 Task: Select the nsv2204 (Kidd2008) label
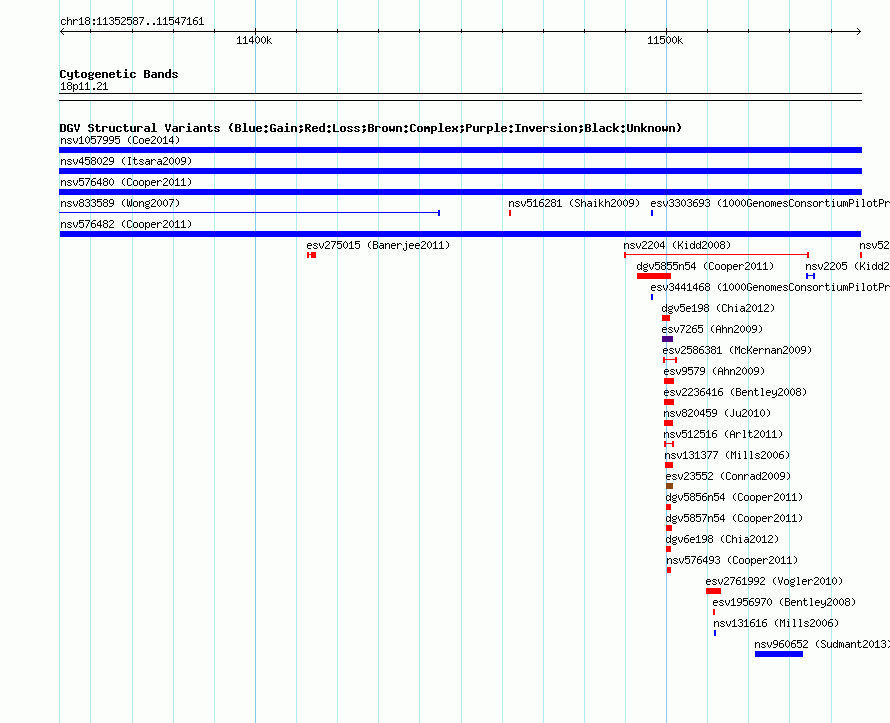(x=677, y=245)
